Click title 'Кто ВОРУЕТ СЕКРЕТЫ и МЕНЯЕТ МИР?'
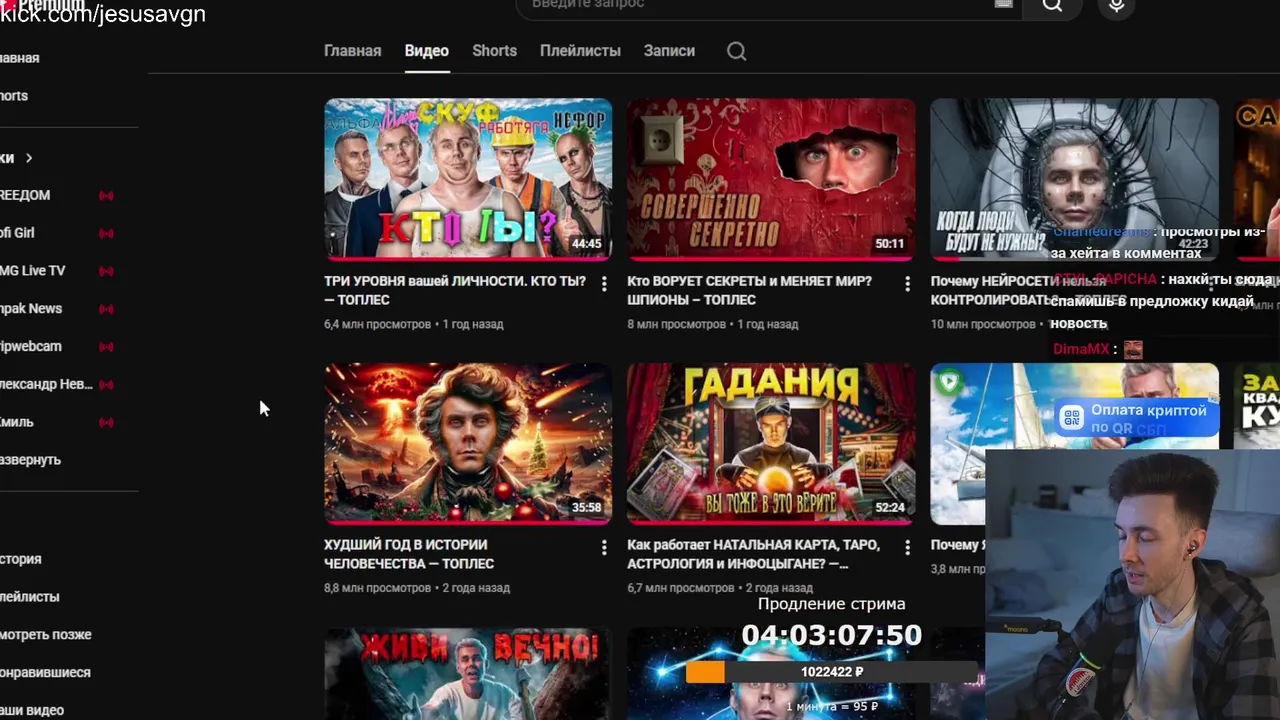This screenshot has height=720, width=1280. point(749,291)
